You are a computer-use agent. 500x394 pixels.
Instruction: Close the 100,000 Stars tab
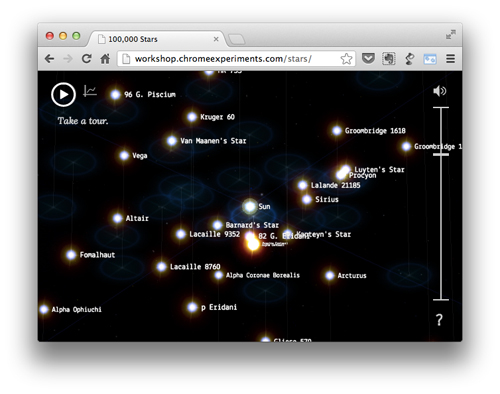click(x=216, y=39)
